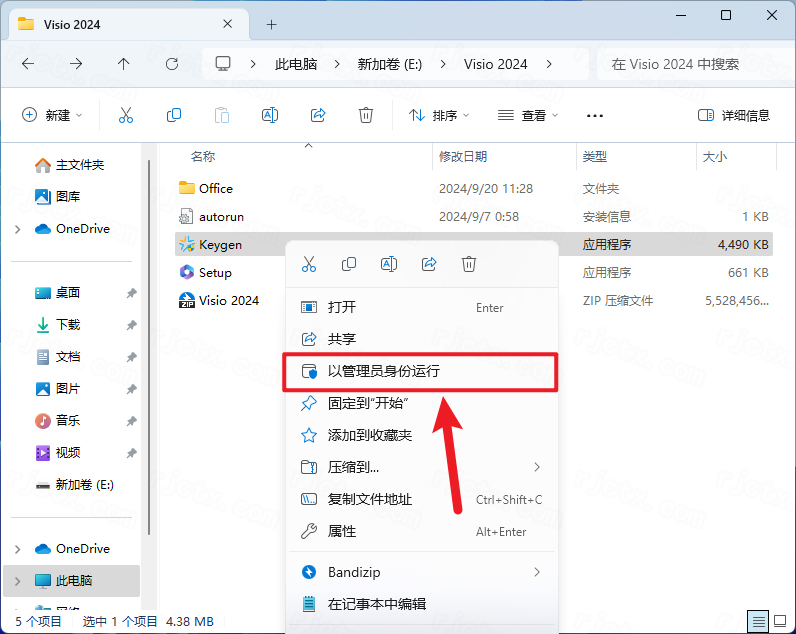The height and width of the screenshot is (634, 796).
Task: Open 桌面 in the sidebar
Action: point(73,293)
